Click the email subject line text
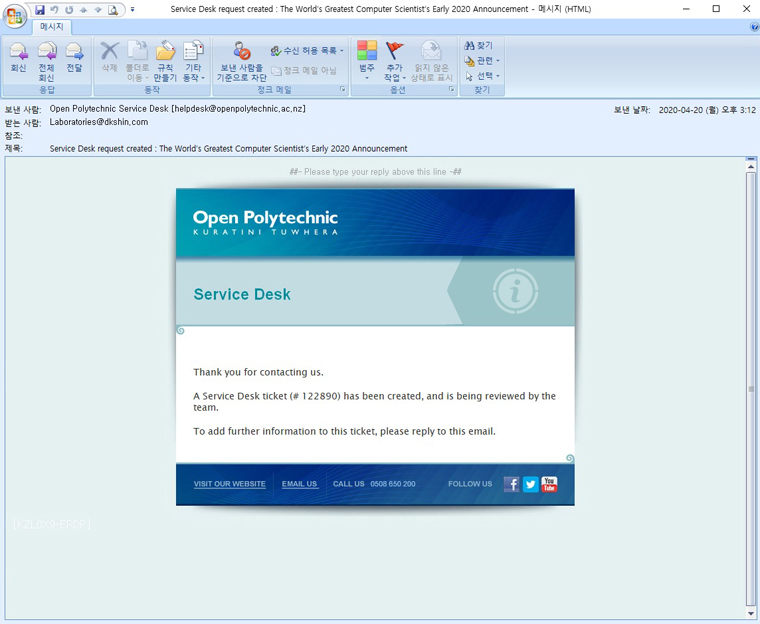 tap(228, 149)
